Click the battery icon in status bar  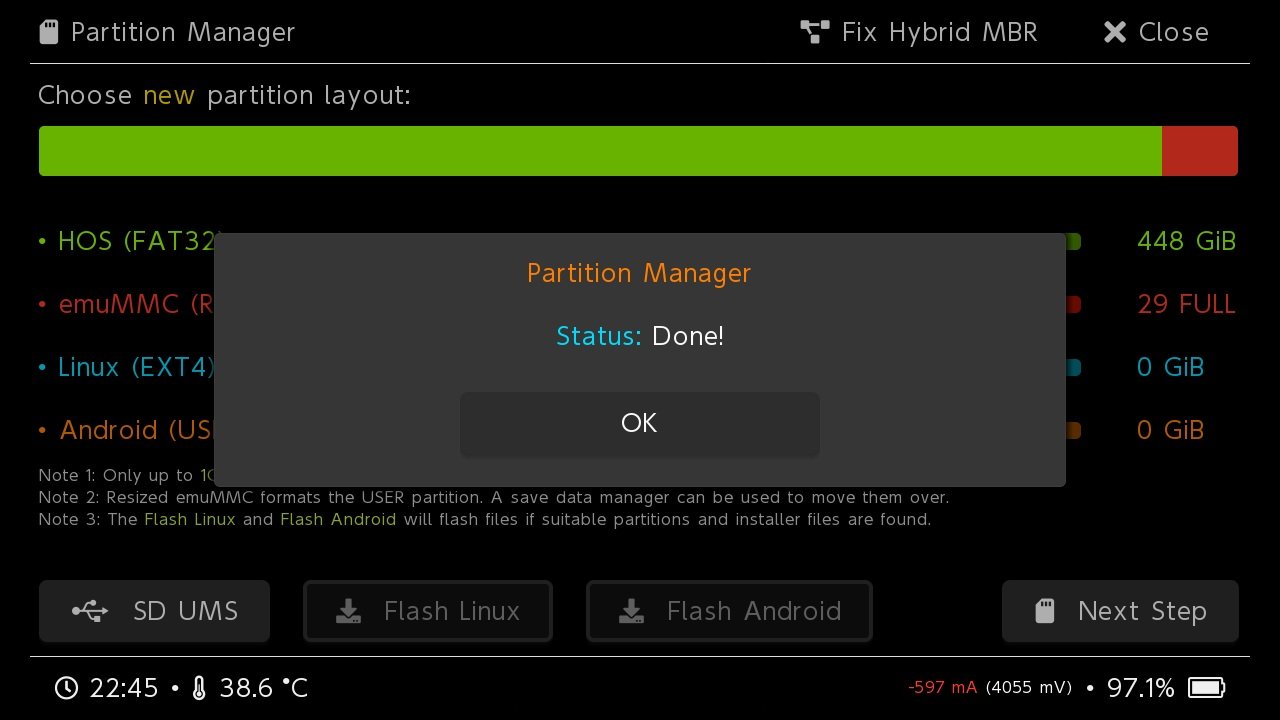(x=1206, y=688)
